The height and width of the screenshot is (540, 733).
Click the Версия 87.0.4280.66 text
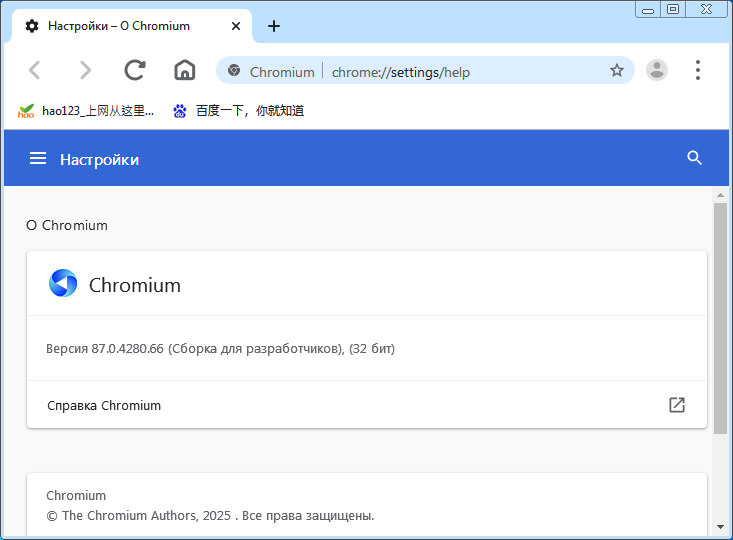click(x=220, y=349)
